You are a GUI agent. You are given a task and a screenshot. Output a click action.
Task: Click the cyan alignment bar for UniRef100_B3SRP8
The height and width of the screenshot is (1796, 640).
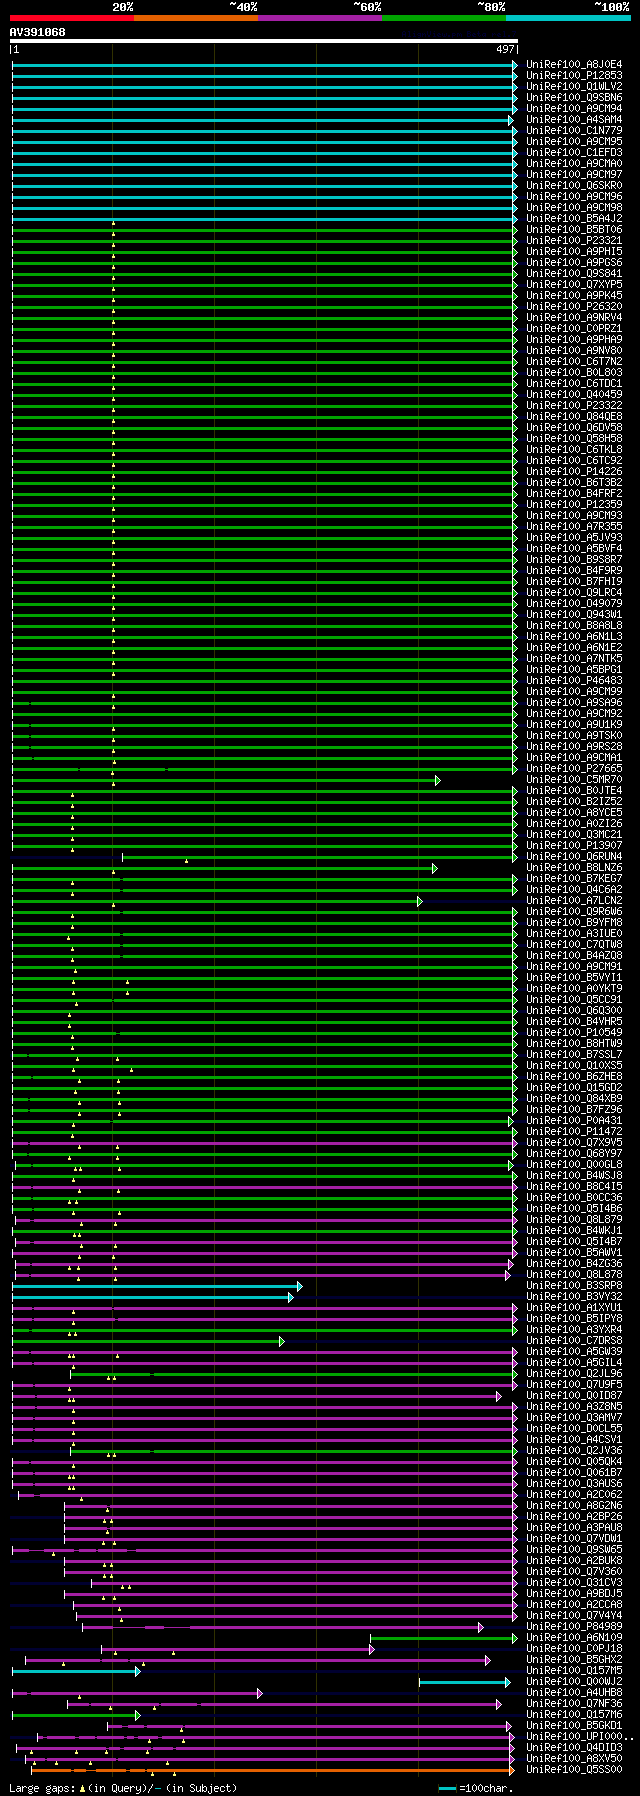point(155,1286)
